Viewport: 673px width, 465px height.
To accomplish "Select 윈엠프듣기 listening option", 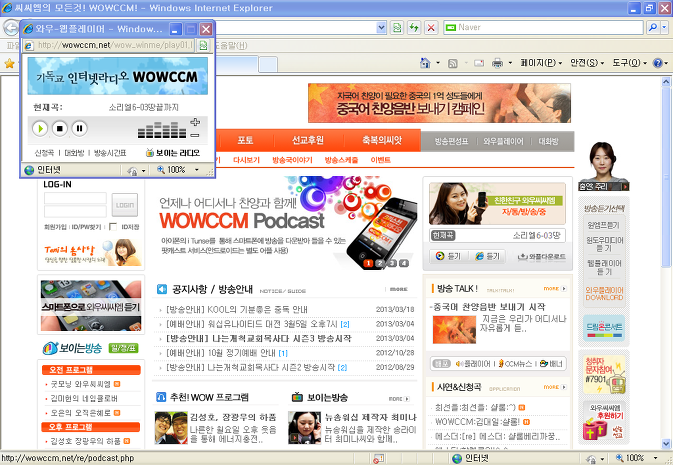I will pos(603,225).
